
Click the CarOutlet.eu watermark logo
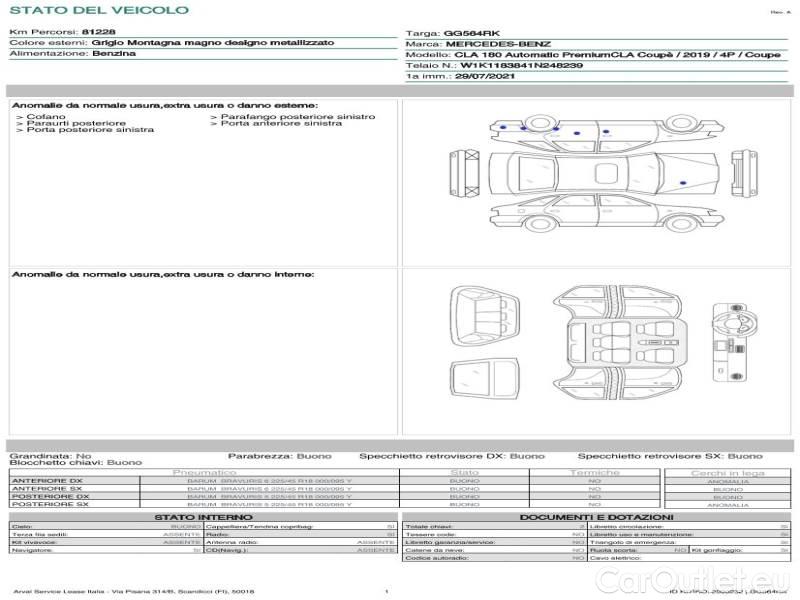(701, 577)
